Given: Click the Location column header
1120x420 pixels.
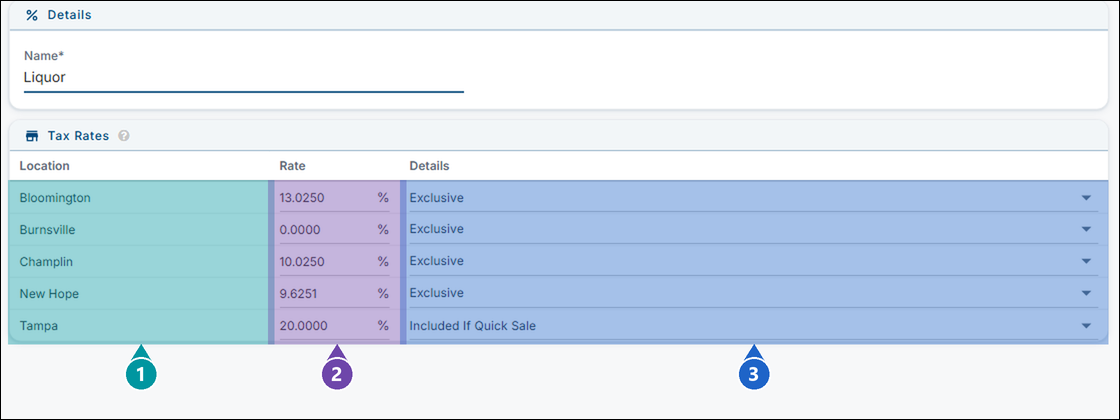Looking at the screenshot, I should click(44, 166).
